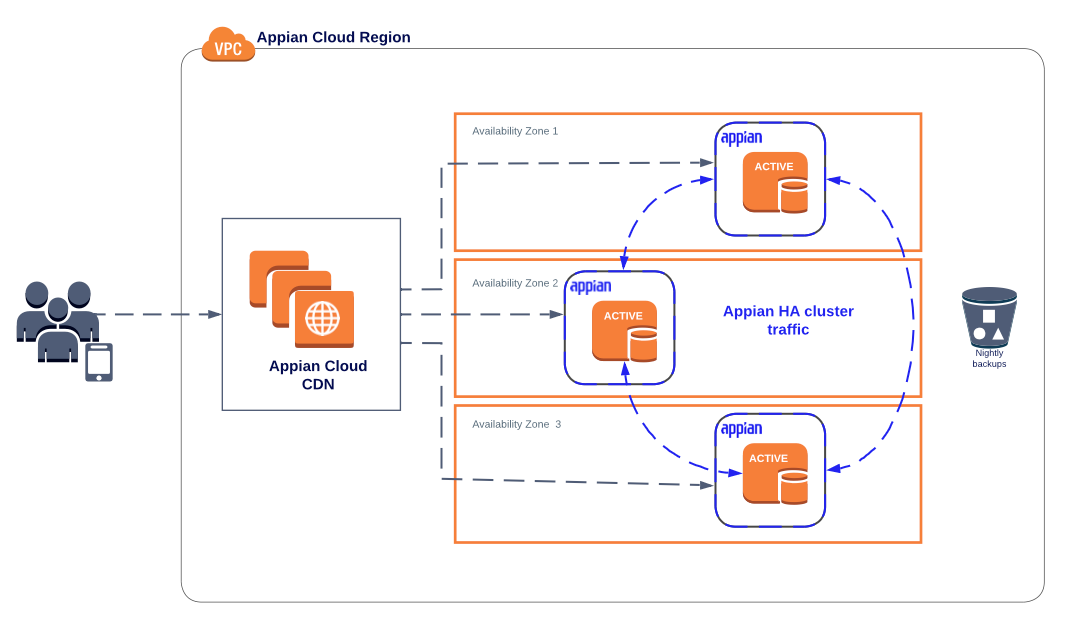Select ACTIVE server icon in Availability Zone 1

(775, 182)
